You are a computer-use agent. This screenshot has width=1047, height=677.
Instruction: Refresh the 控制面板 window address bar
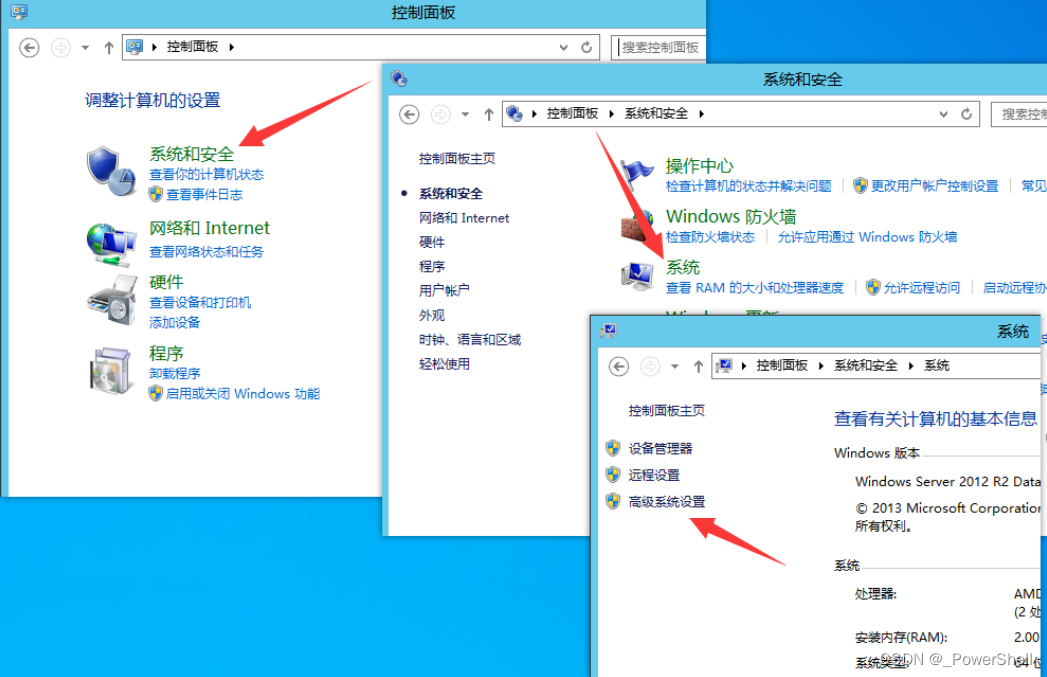click(586, 47)
